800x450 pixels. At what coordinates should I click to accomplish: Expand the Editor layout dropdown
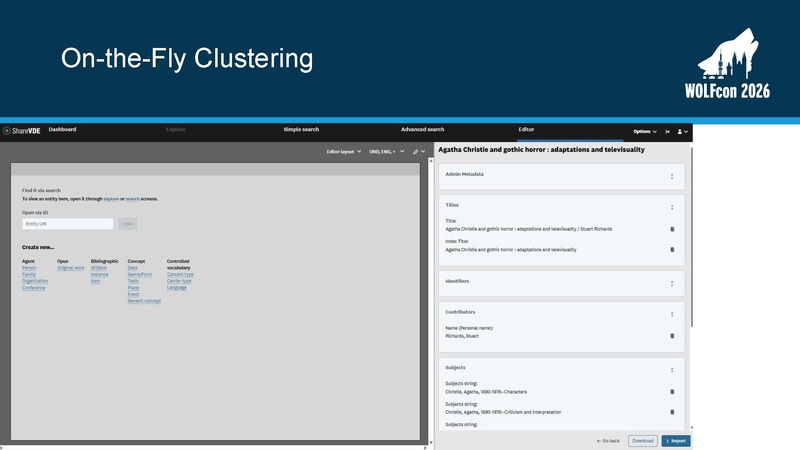tap(344, 152)
